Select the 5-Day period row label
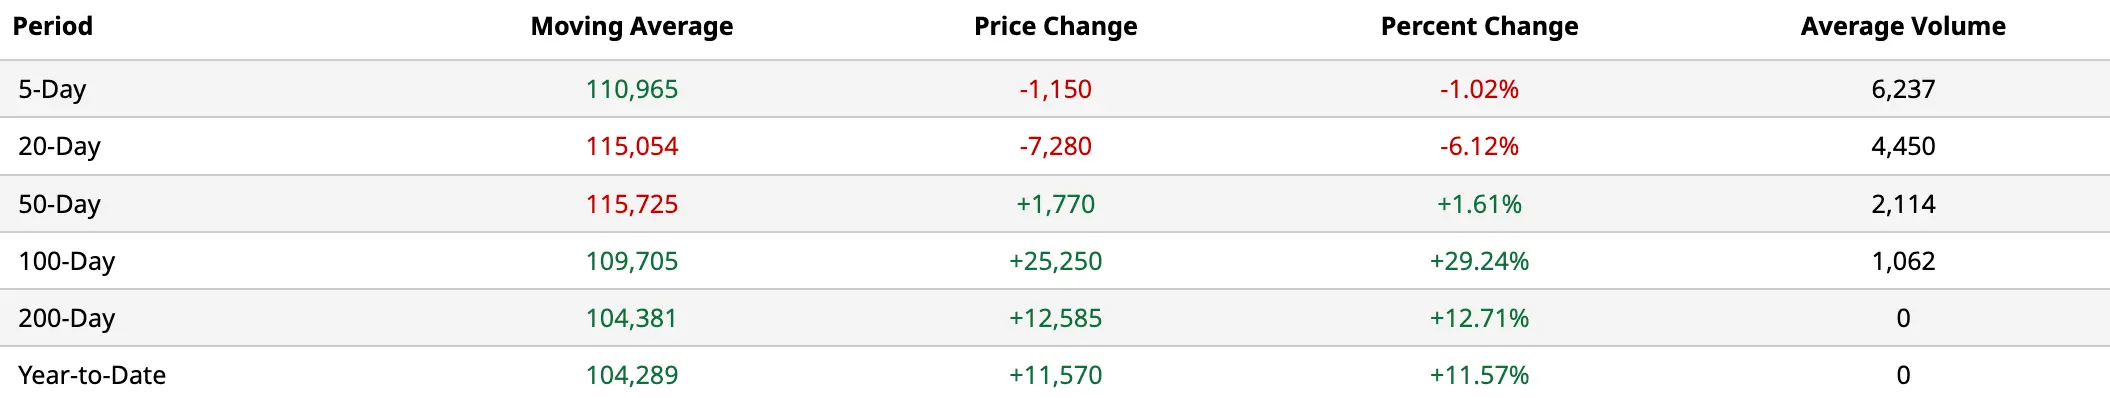This screenshot has width=2110, height=398. click(x=52, y=89)
